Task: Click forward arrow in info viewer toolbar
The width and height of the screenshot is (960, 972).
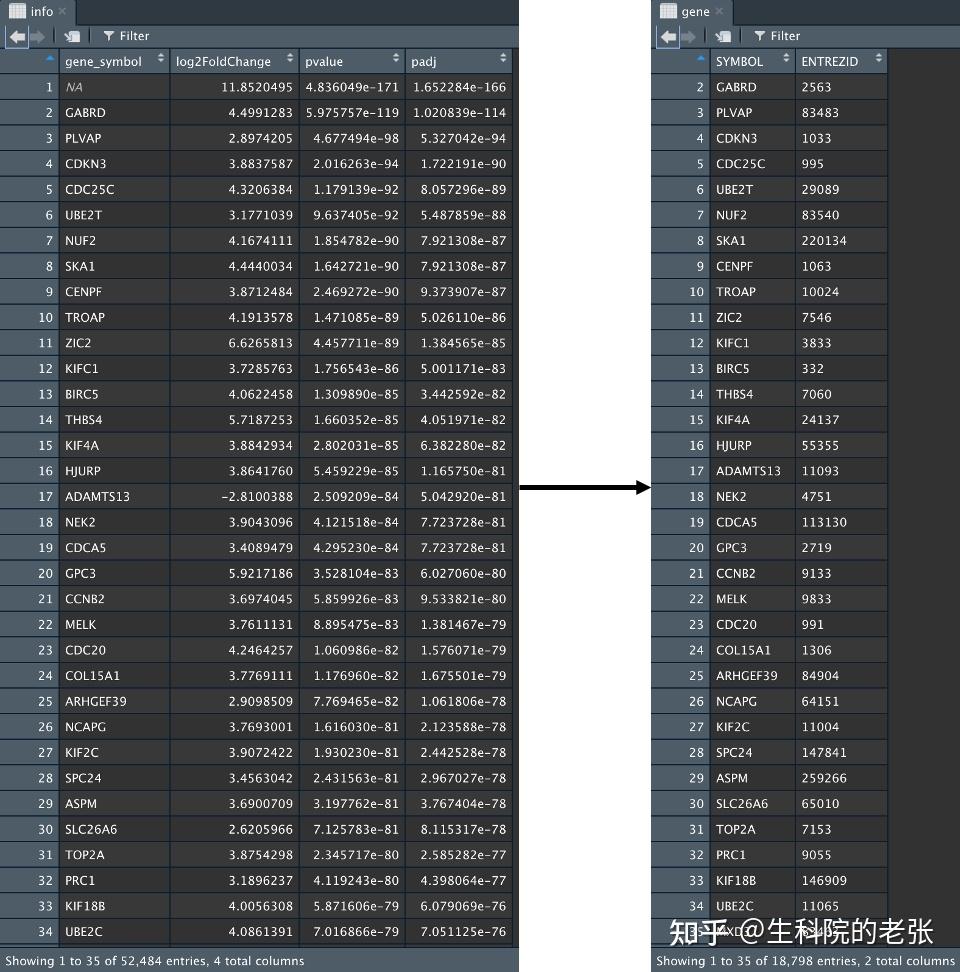Action: click(38, 37)
